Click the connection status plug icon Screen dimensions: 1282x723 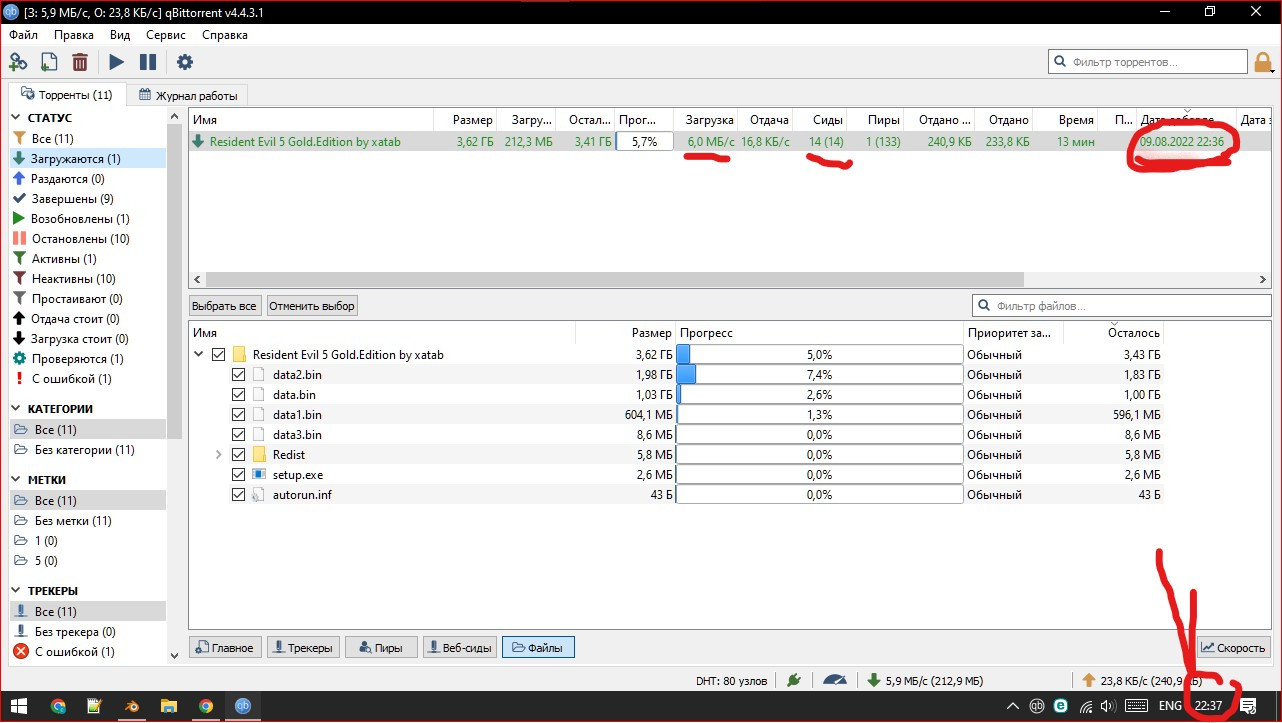pyautogui.click(x=794, y=680)
